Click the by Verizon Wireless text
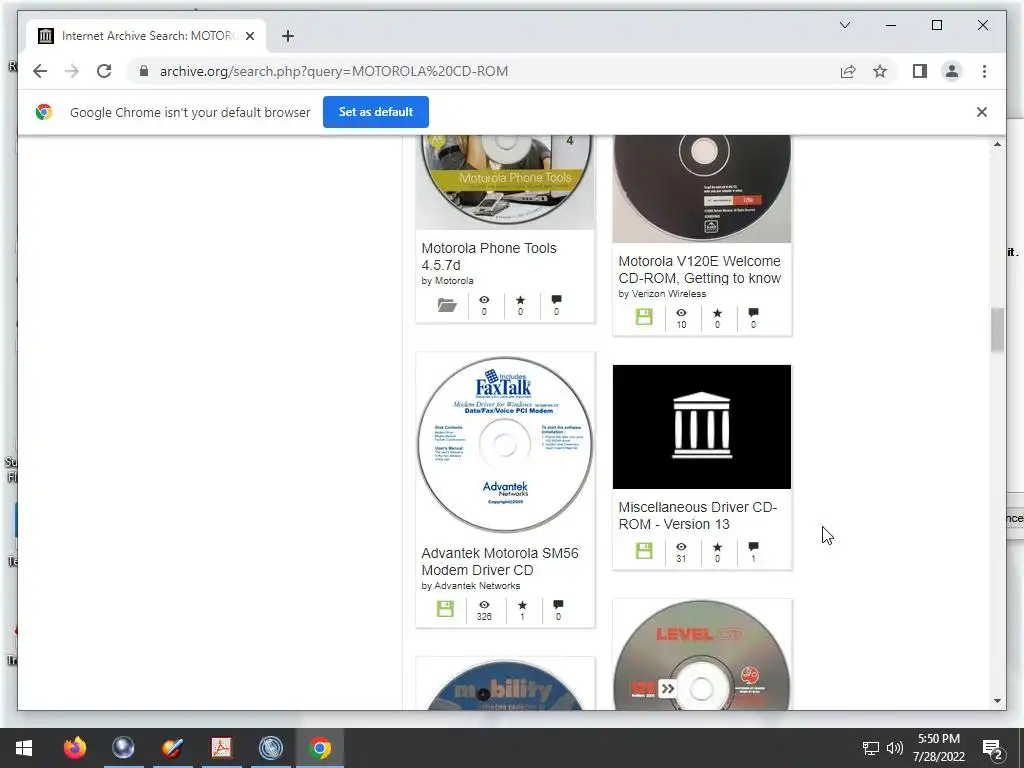 [x=662, y=294]
